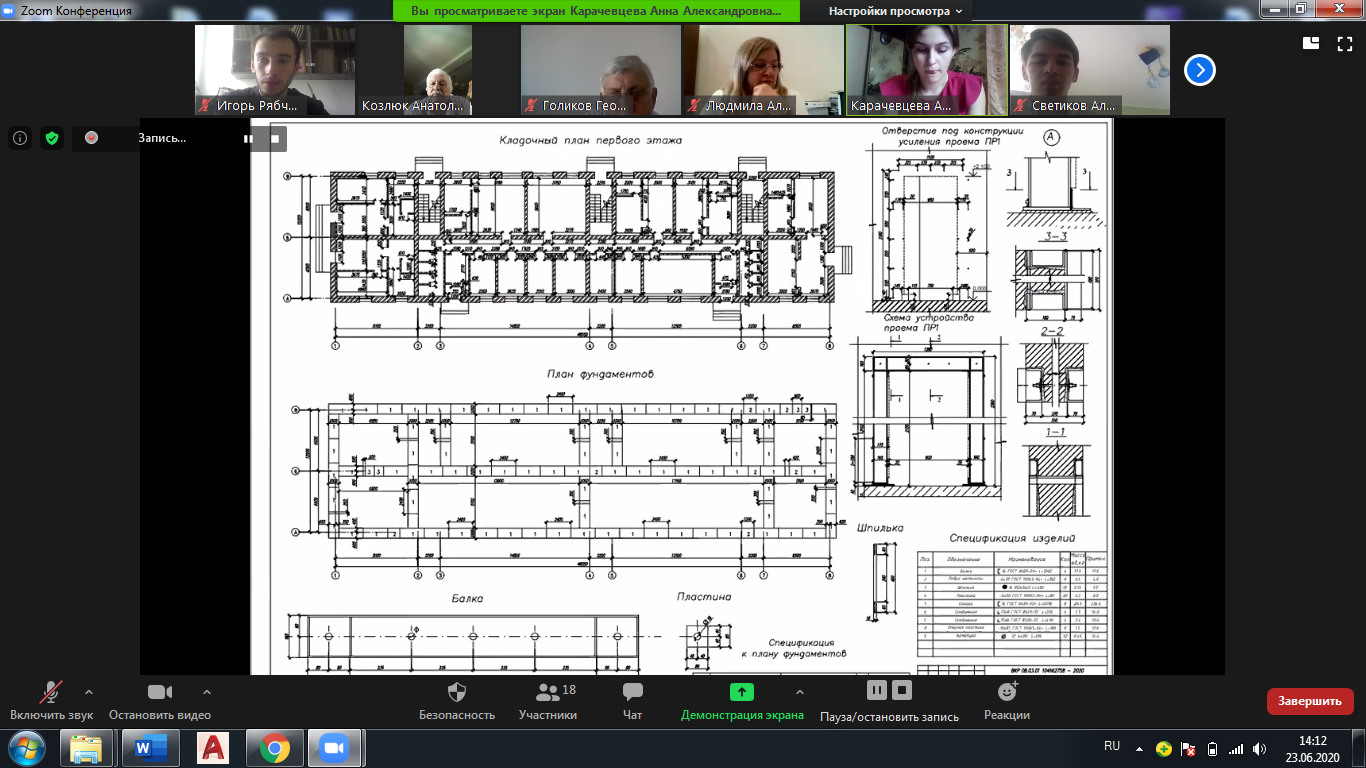Unmute microphone with Включить звук button
The height and width of the screenshot is (768, 1366).
pyautogui.click(x=51, y=702)
